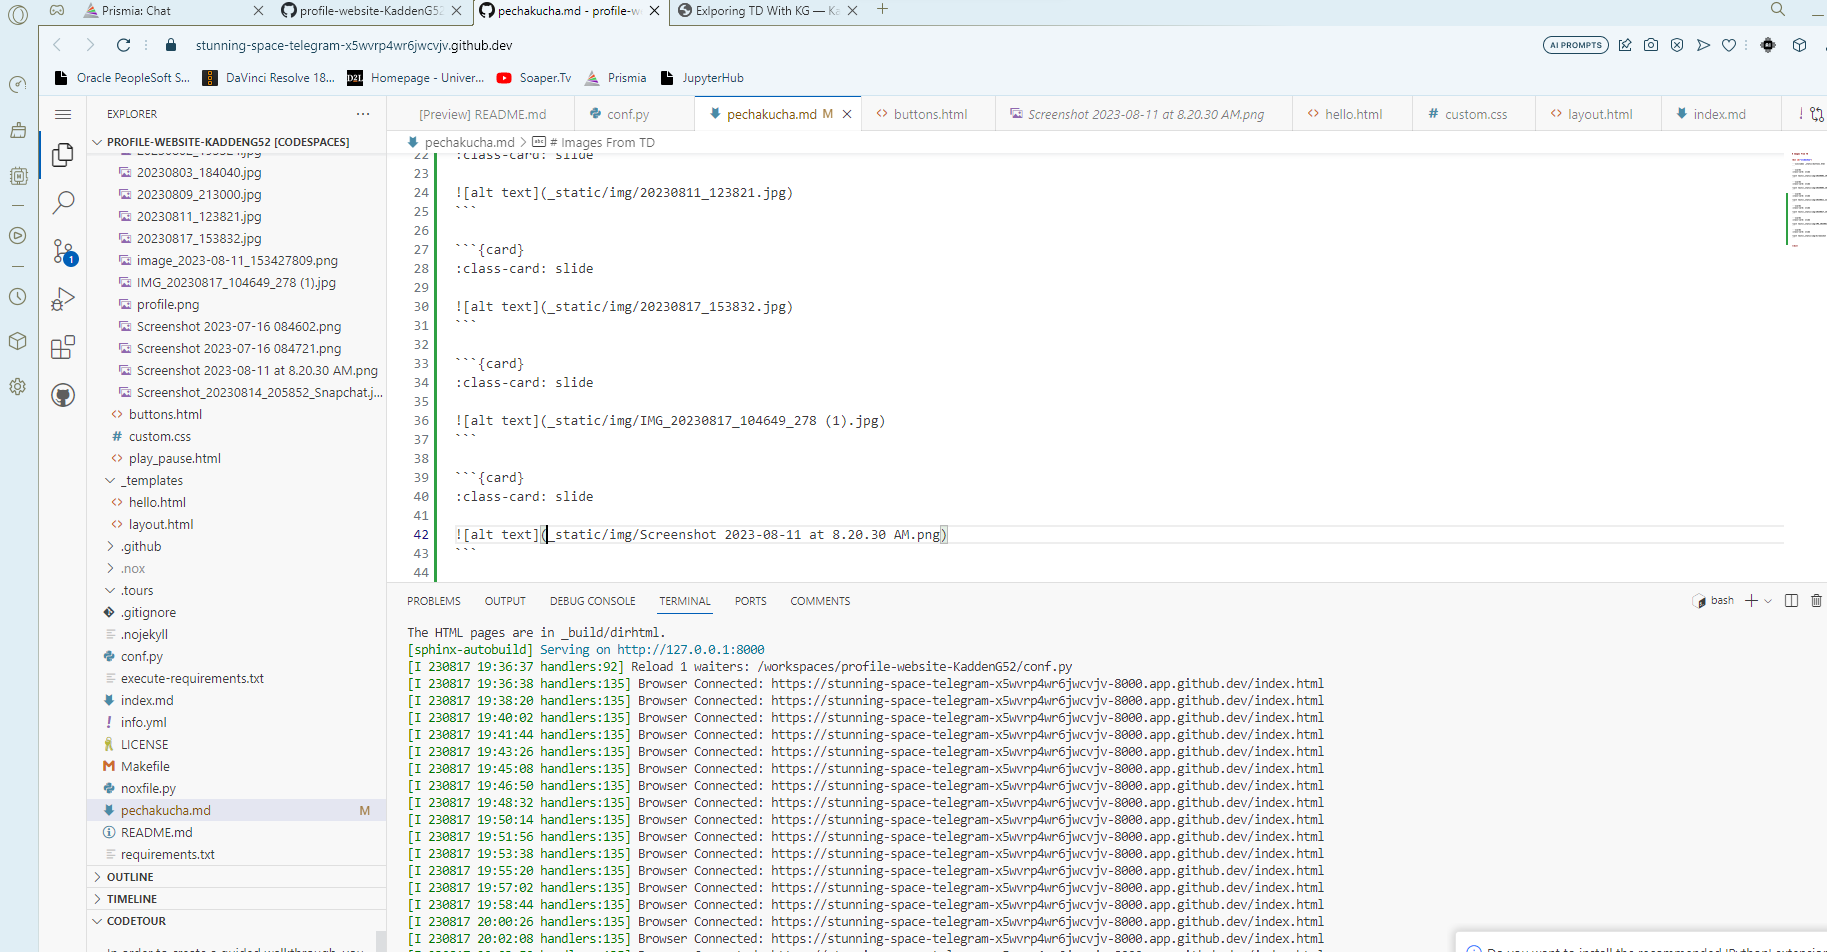The height and width of the screenshot is (952, 1827).
Task: Open the buttons.html editor tab
Action: (x=930, y=114)
